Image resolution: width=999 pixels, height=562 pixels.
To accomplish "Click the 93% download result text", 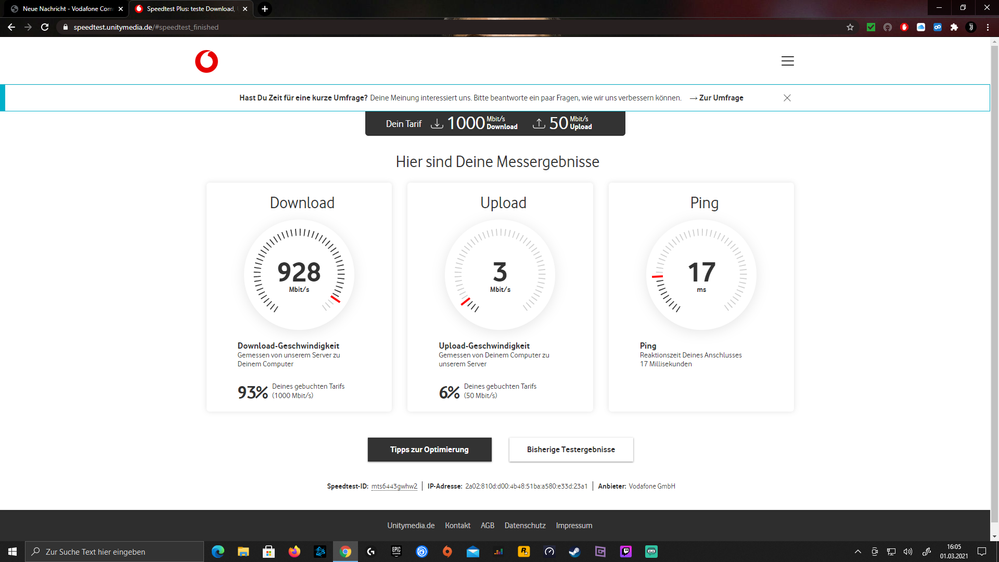I will point(253,392).
